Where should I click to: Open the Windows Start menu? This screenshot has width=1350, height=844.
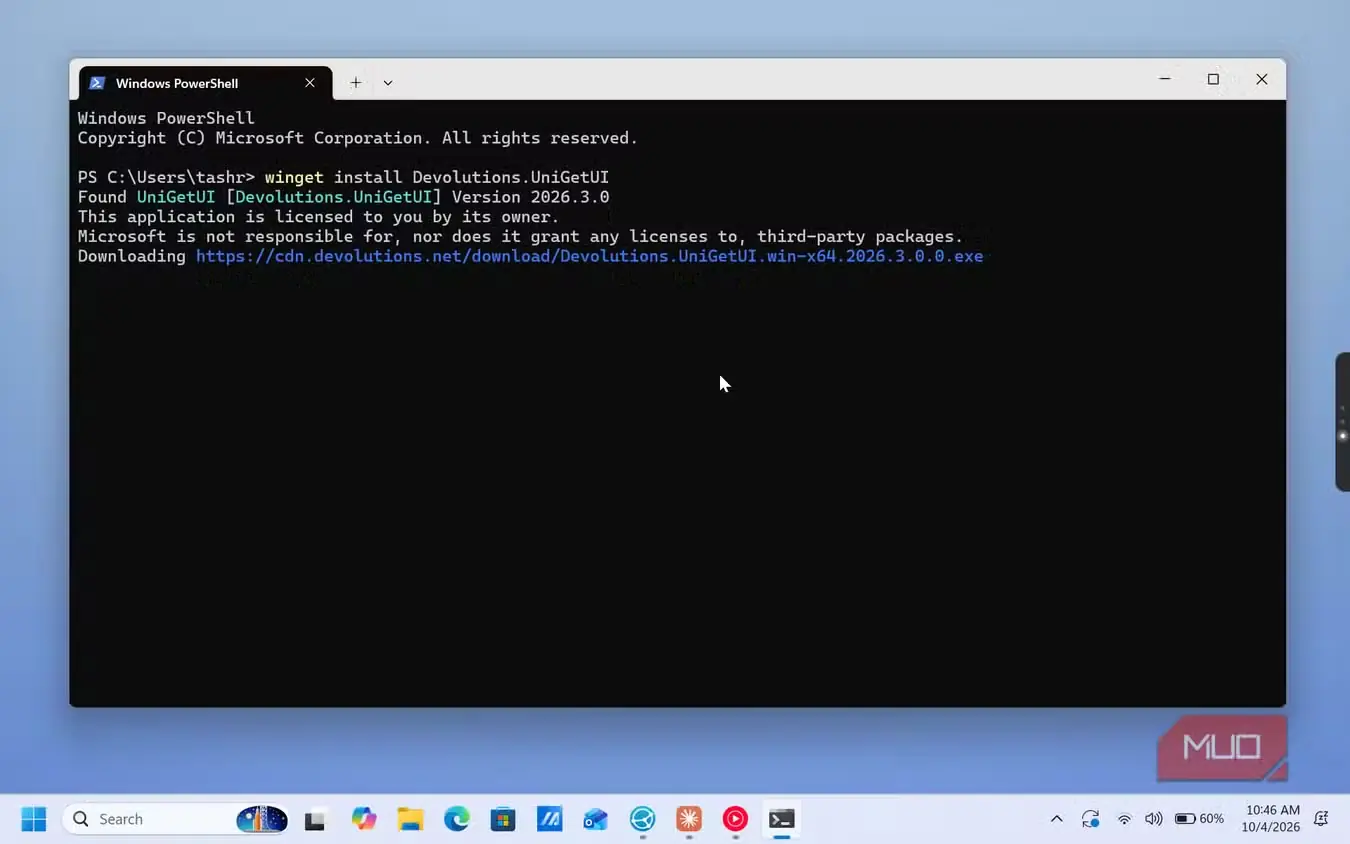tap(34, 819)
